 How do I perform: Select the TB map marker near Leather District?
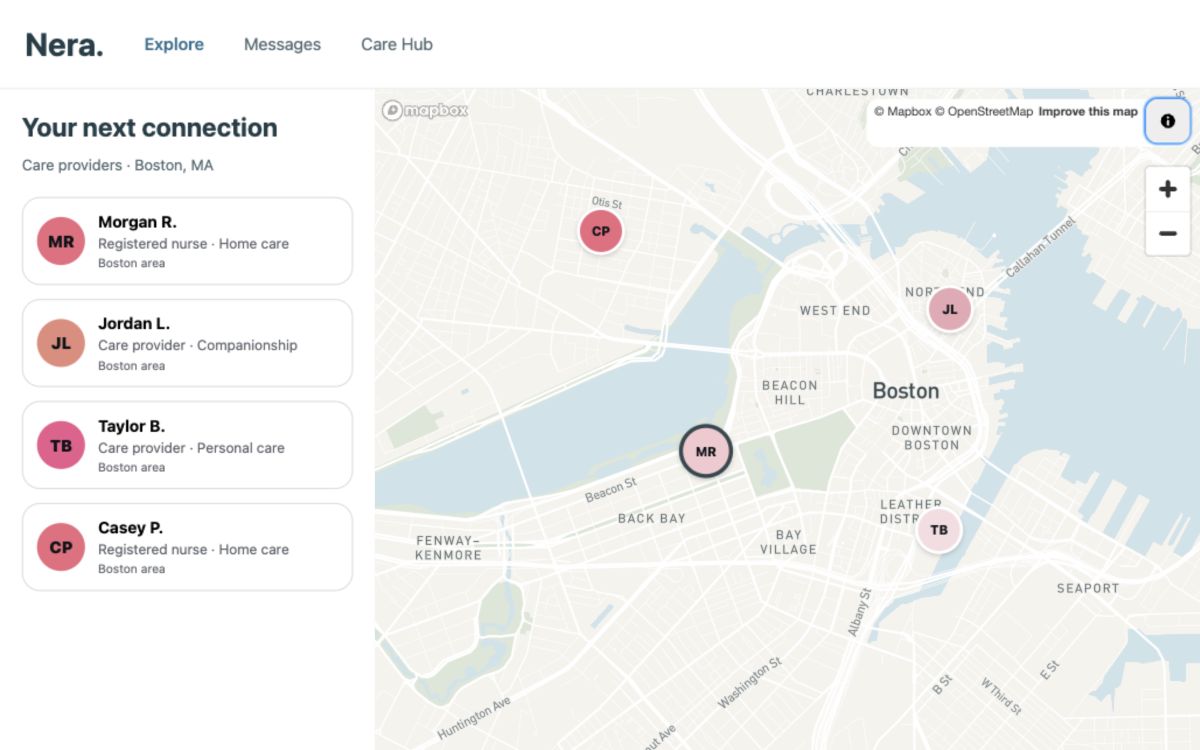(x=939, y=530)
